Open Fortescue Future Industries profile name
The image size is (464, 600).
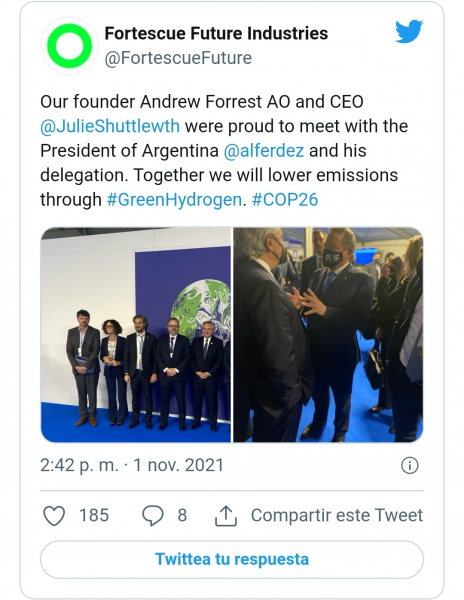(x=216, y=33)
